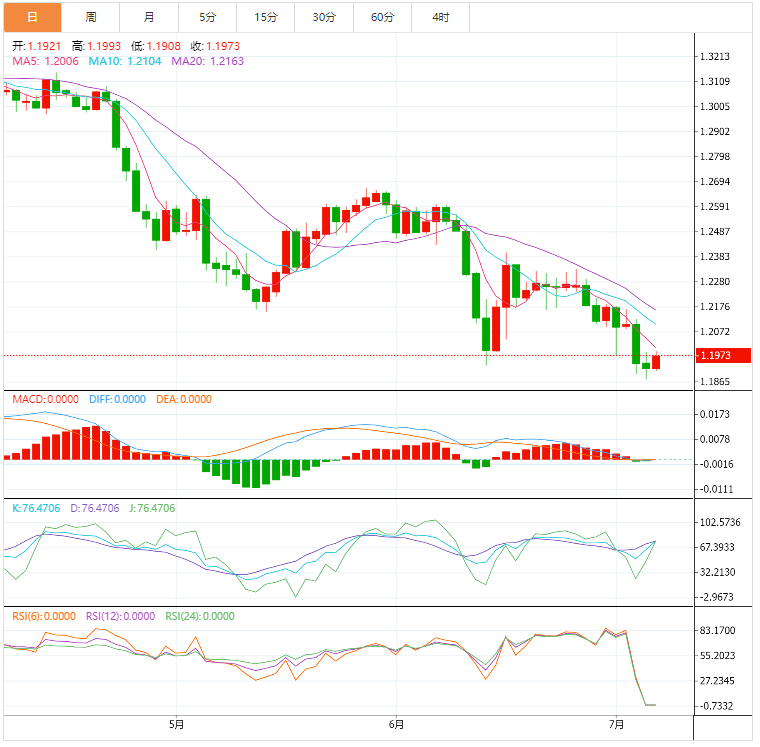Click the latest red candlestick at 1.1973
The height and width of the screenshot is (747, 760).
(656, 362)
